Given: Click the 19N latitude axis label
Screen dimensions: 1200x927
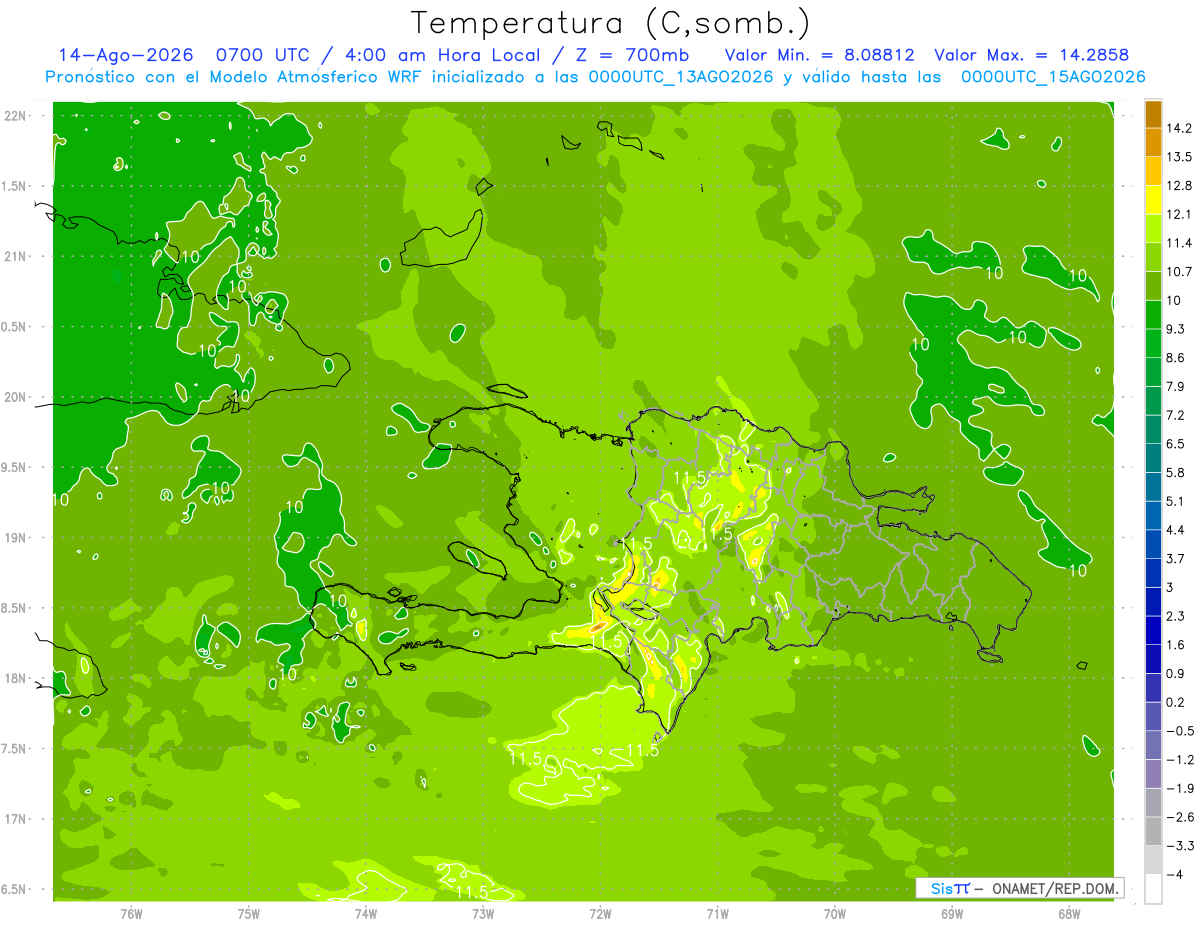Looking at the screenshot, I should tap(16, 538).
